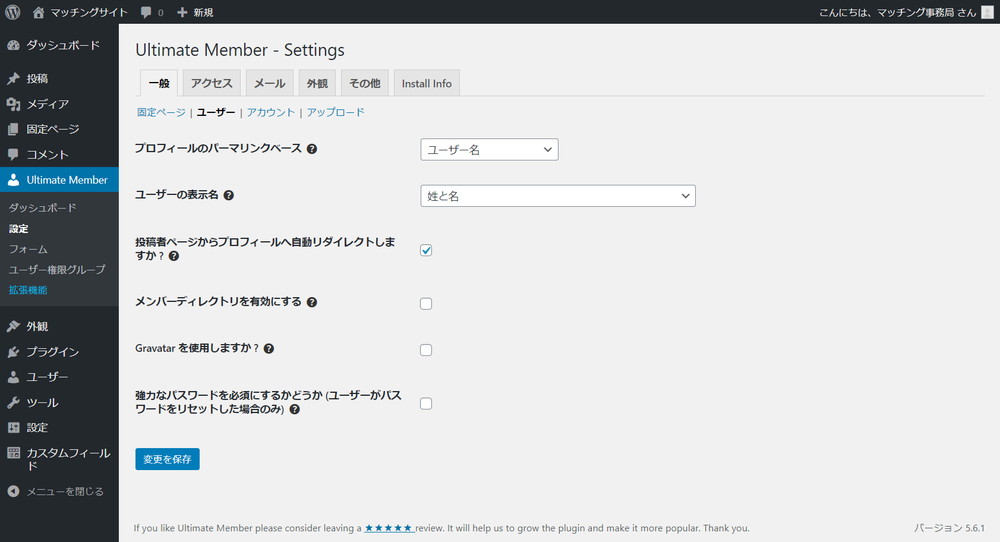The width and height of the screenshot is (1000, 542).
Task: Click the Ultimate Member sidebar menu label
Action: (67, 180)
